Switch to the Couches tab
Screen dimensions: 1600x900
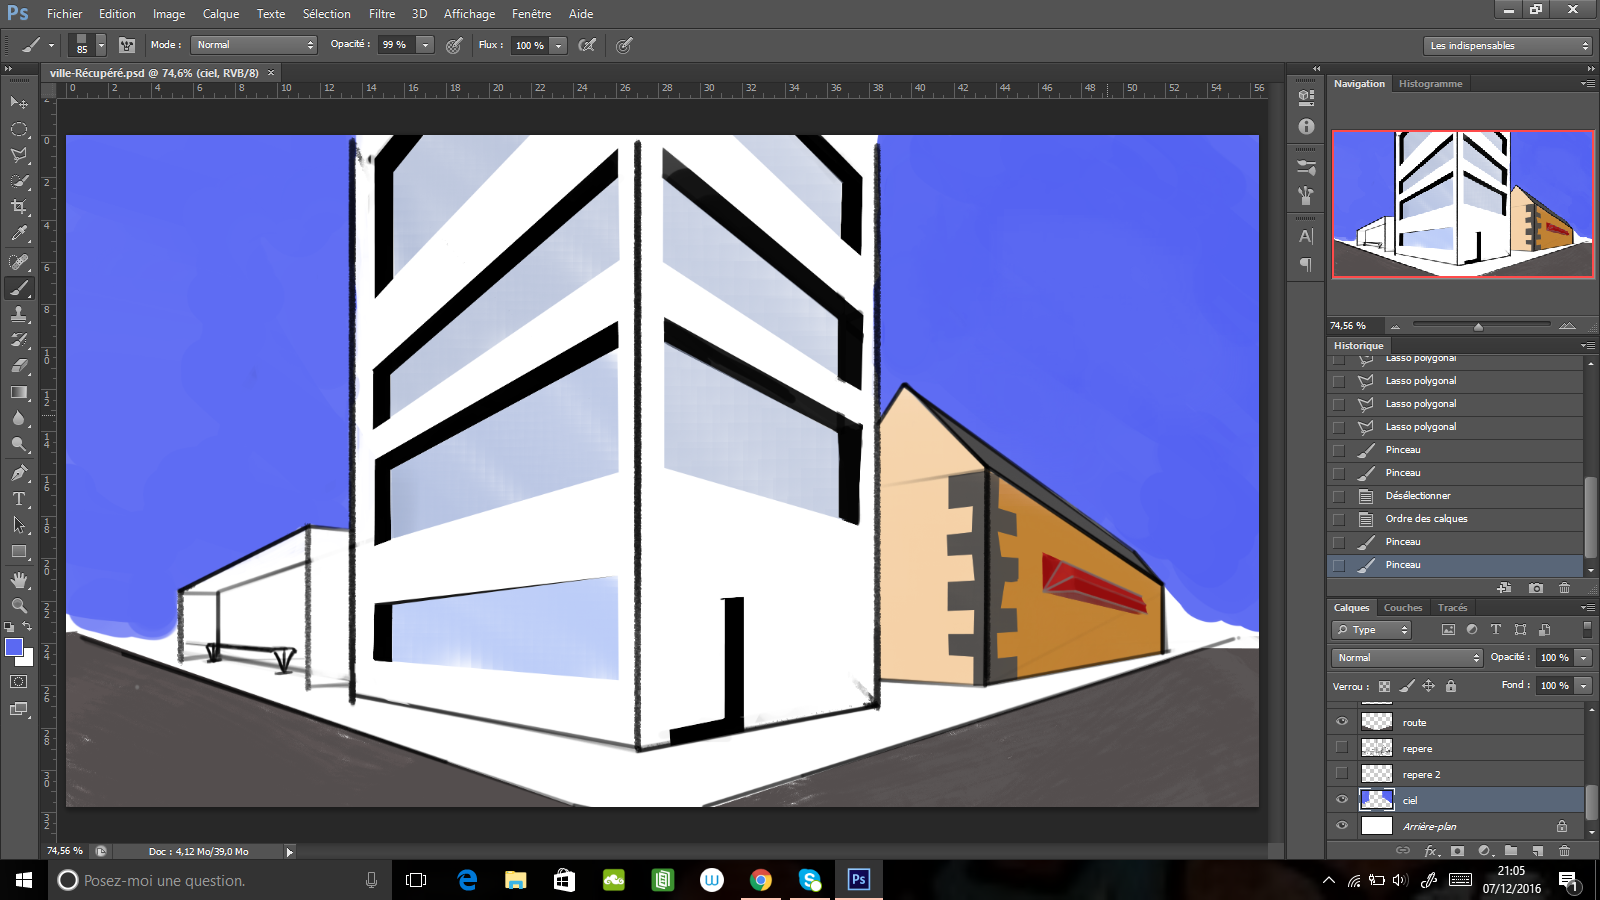click(x=1402, y=608)
